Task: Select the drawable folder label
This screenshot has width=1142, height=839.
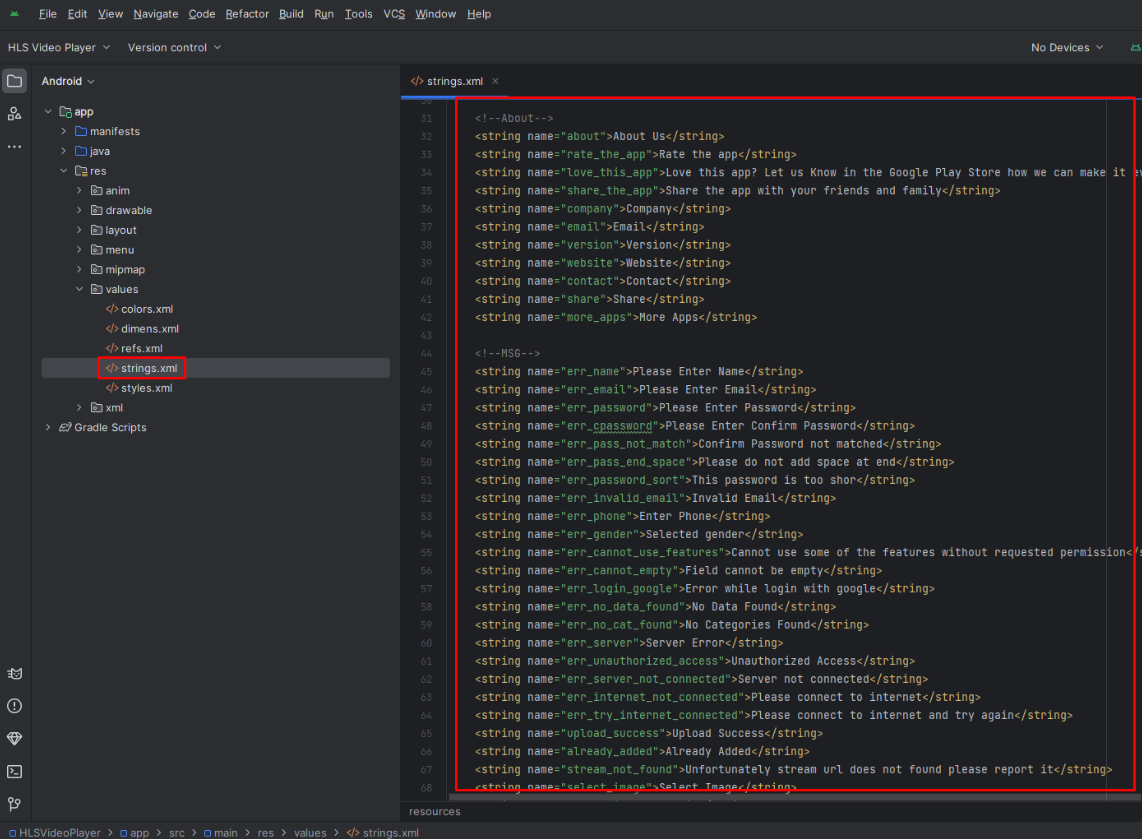Action: pyautogui.click(x=129, y=210)
